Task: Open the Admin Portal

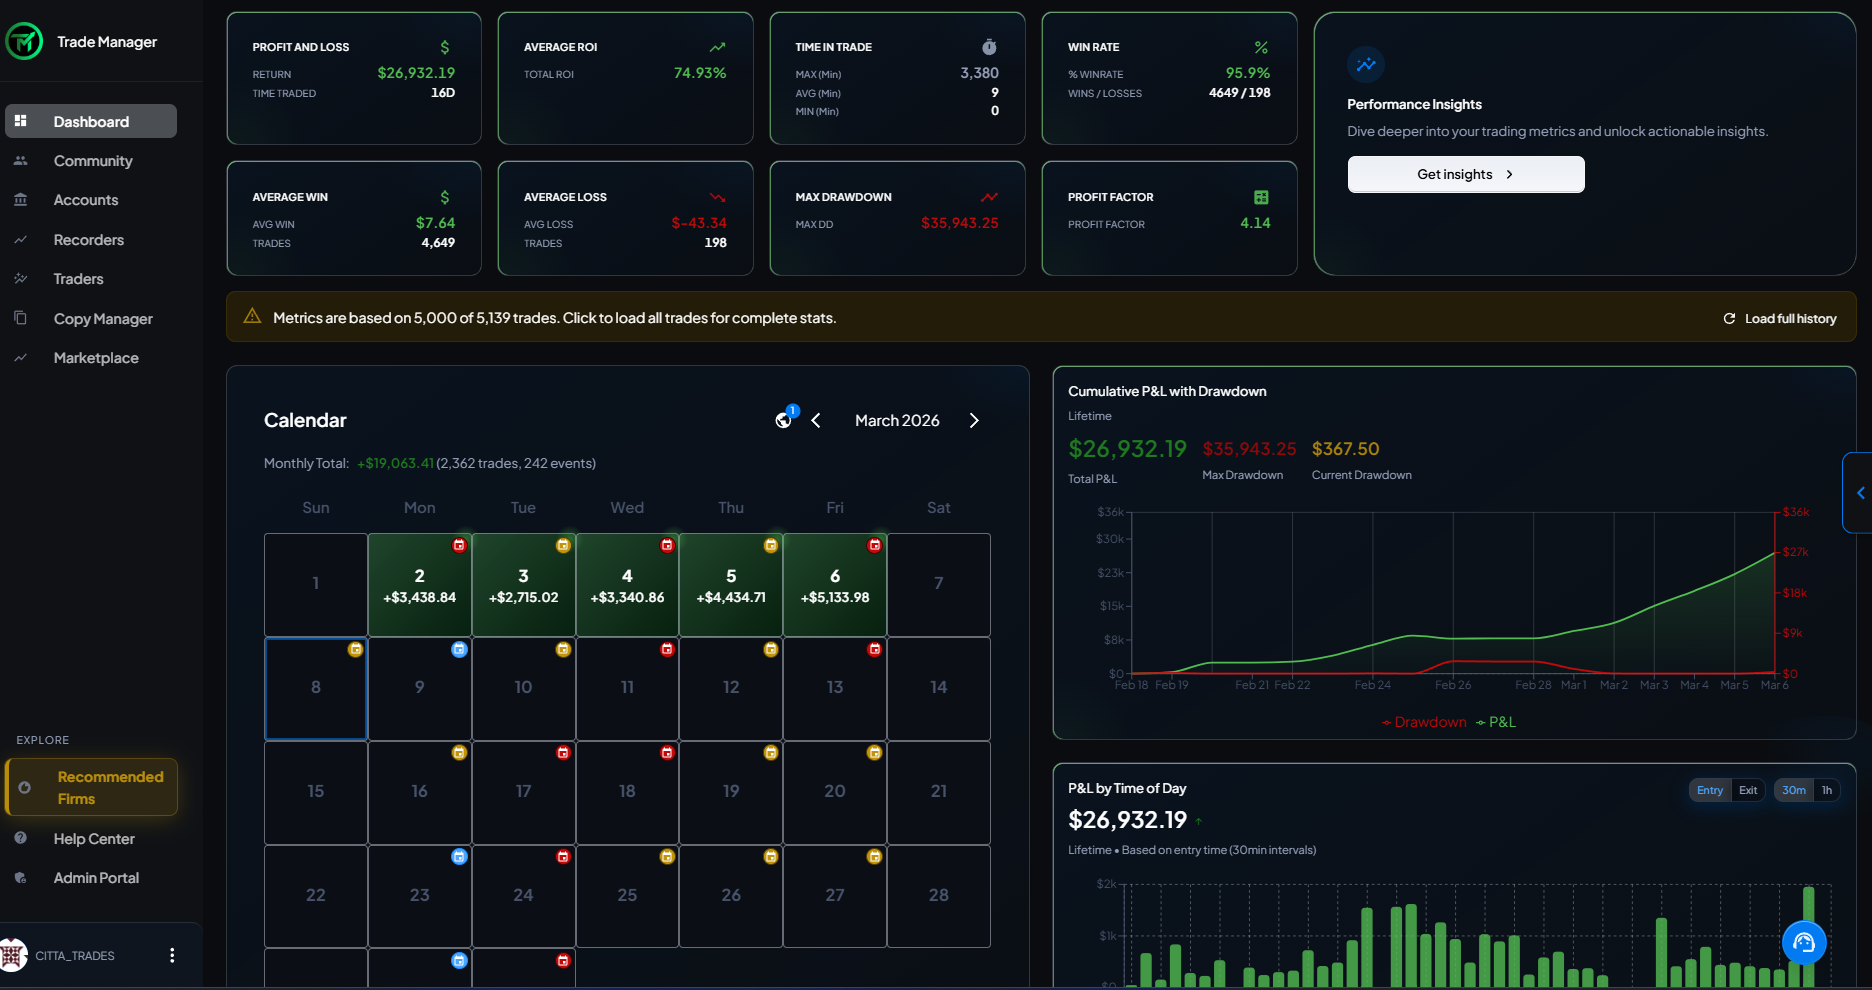Action: click(x=96, y=877)
